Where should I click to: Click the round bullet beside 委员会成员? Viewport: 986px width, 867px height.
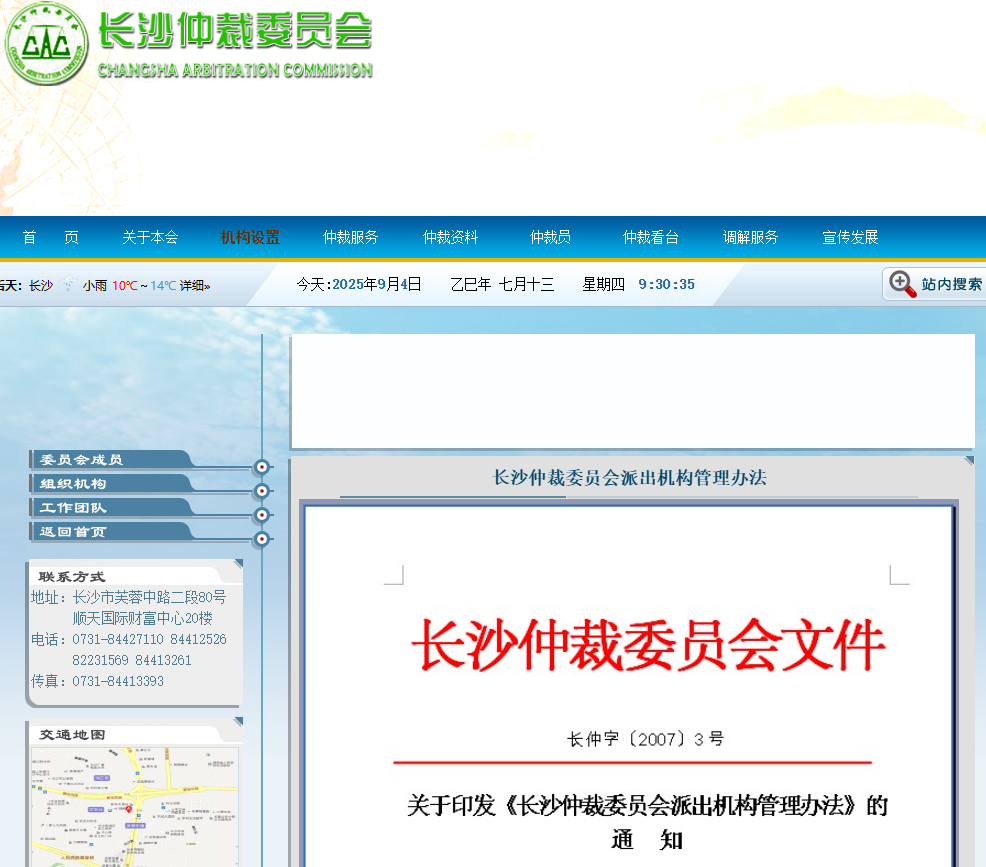coord(262,467)
